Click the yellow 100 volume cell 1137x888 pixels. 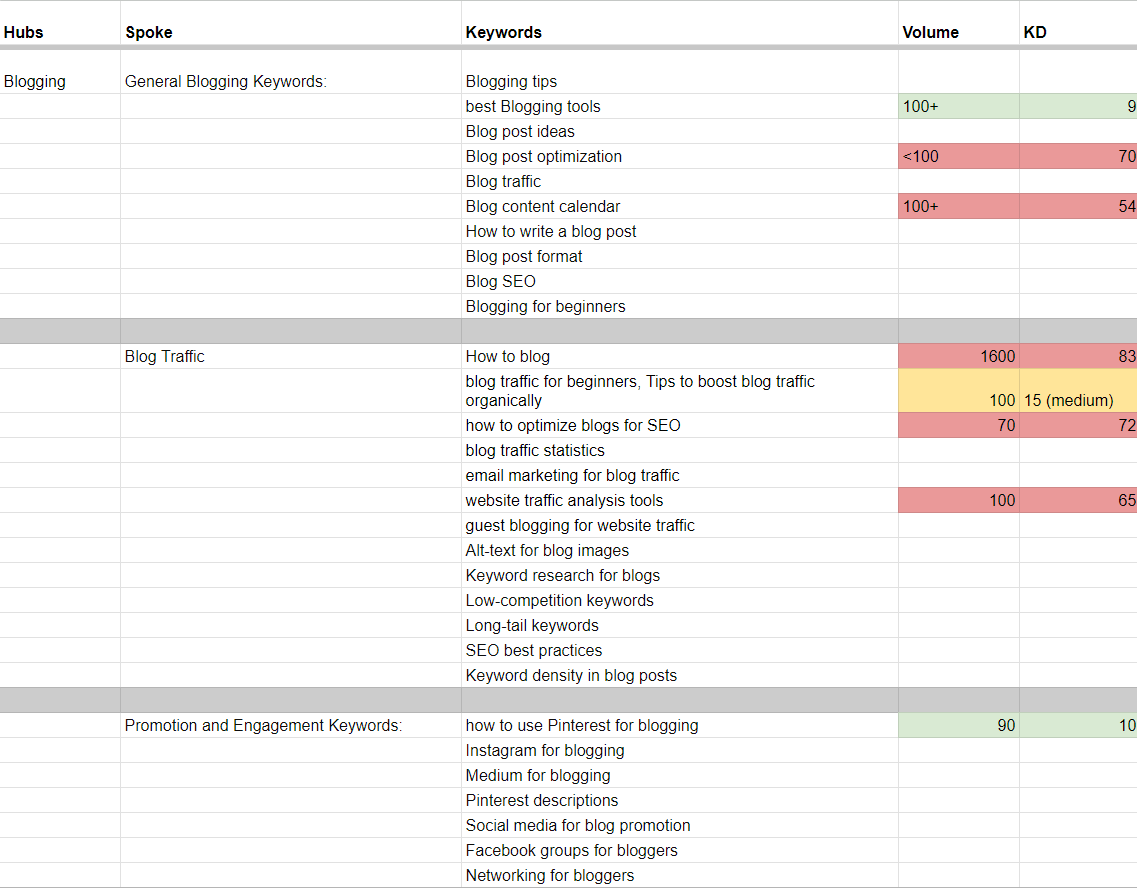point(959,391)
